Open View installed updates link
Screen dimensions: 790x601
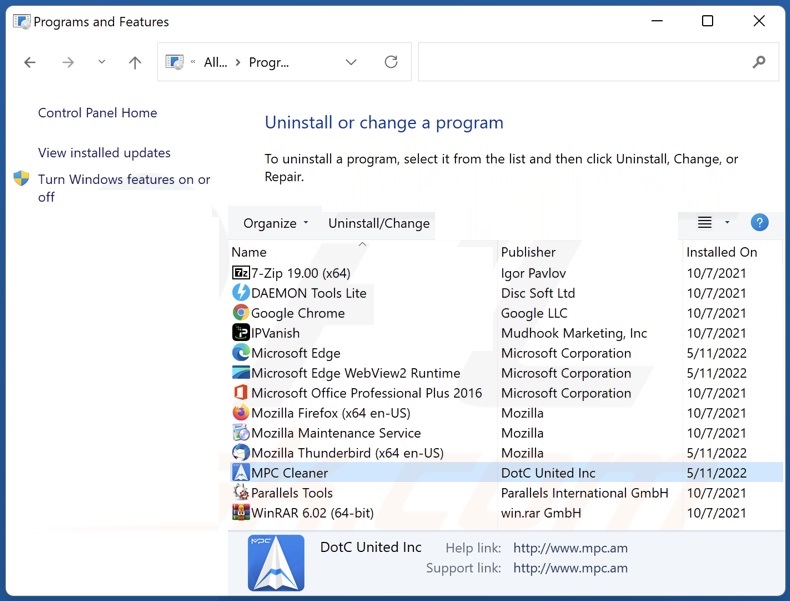click(x=104, y=153)
